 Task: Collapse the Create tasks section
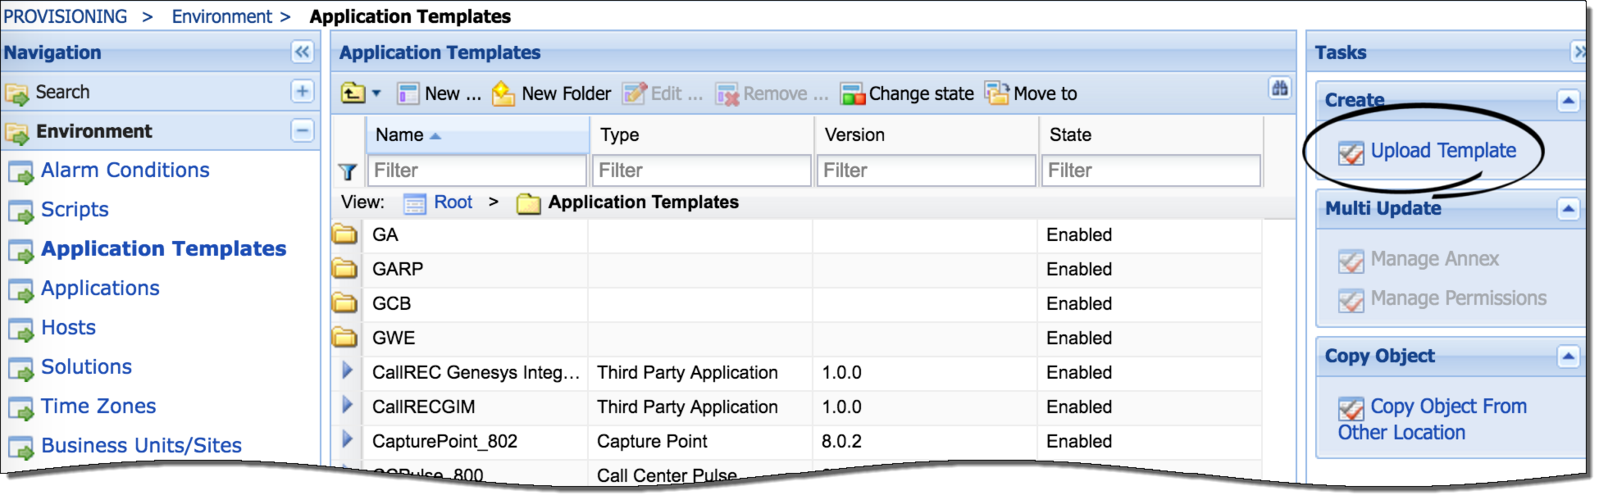click(x=1568, y=101)
